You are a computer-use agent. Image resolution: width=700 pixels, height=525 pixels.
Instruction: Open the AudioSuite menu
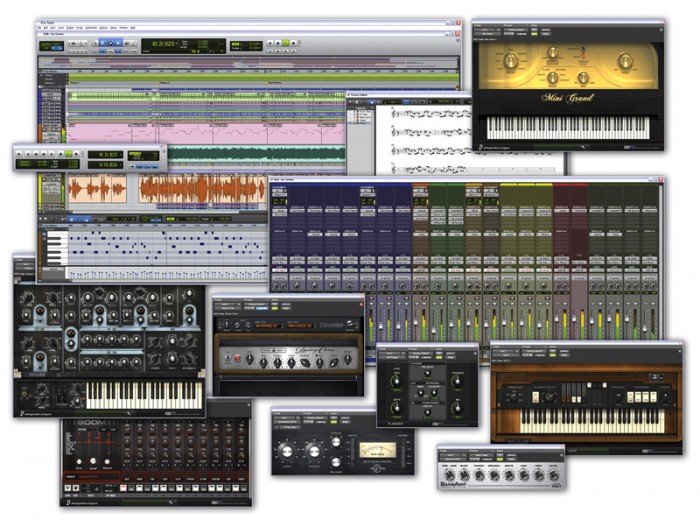click(x=91, y=28)
